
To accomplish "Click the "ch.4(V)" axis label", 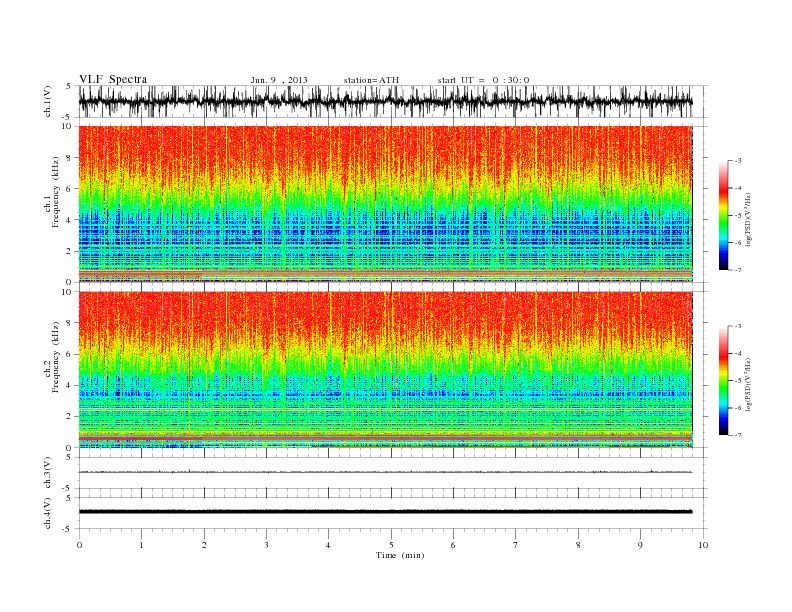I will point(48,513).
